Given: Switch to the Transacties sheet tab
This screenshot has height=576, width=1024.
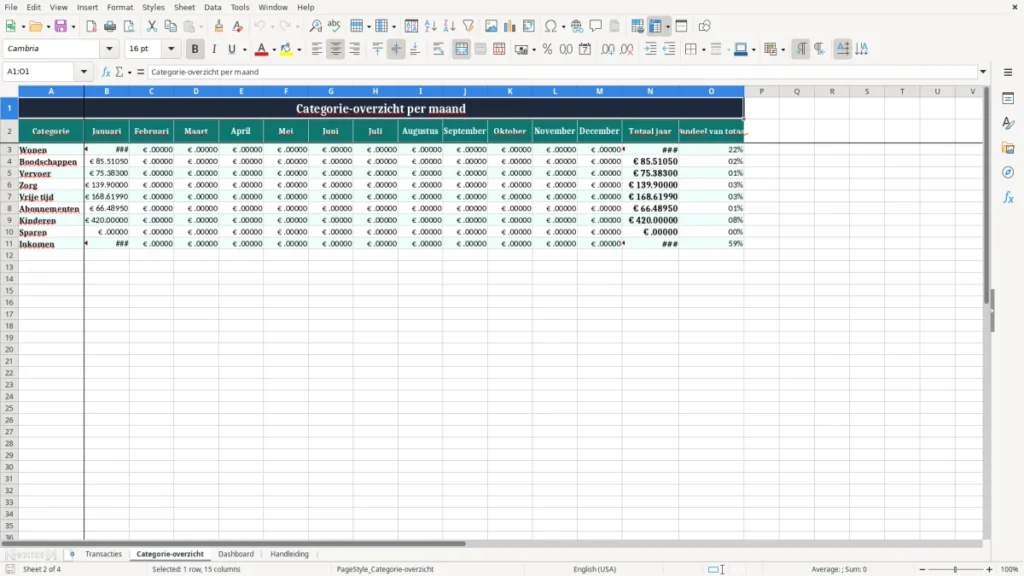Looking at the screenshot, I should pos(103,554).
